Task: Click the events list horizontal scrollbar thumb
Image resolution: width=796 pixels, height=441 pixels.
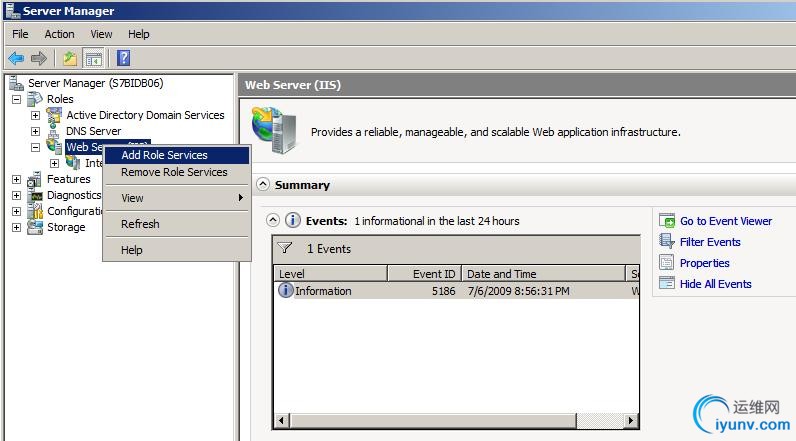Action: [434, 420]
